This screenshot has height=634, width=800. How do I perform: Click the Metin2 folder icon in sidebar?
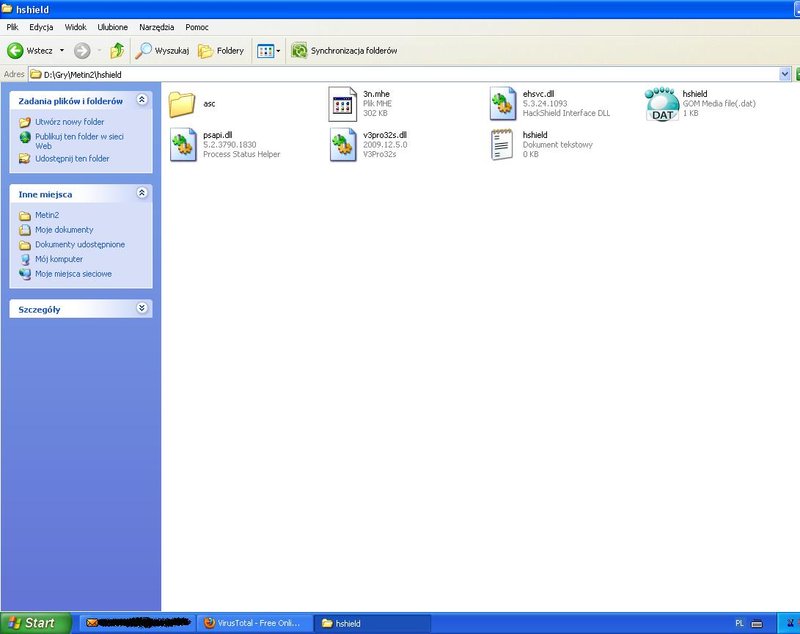point(25,215)
